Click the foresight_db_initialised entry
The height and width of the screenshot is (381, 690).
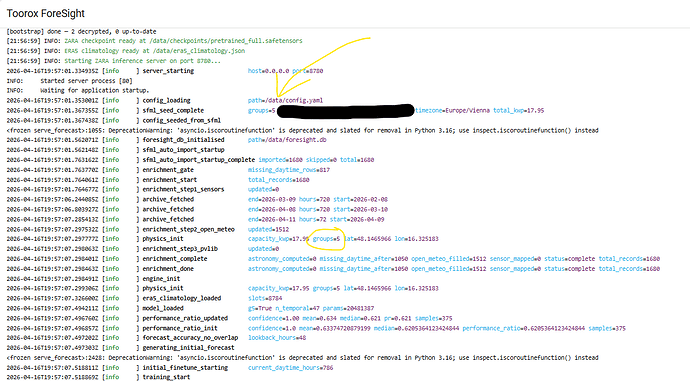[x=184, y=140]
